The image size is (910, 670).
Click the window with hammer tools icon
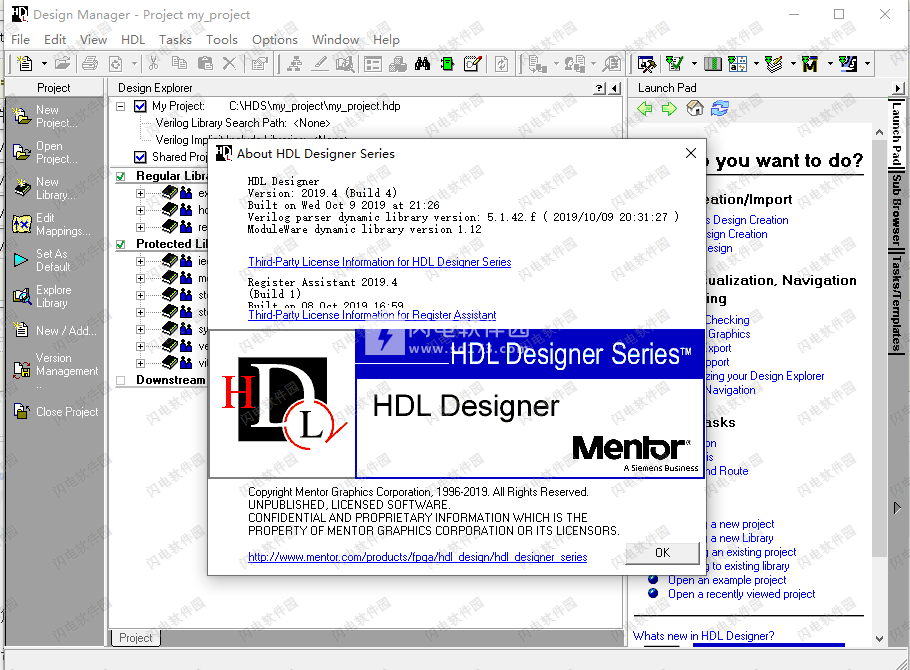647,64
